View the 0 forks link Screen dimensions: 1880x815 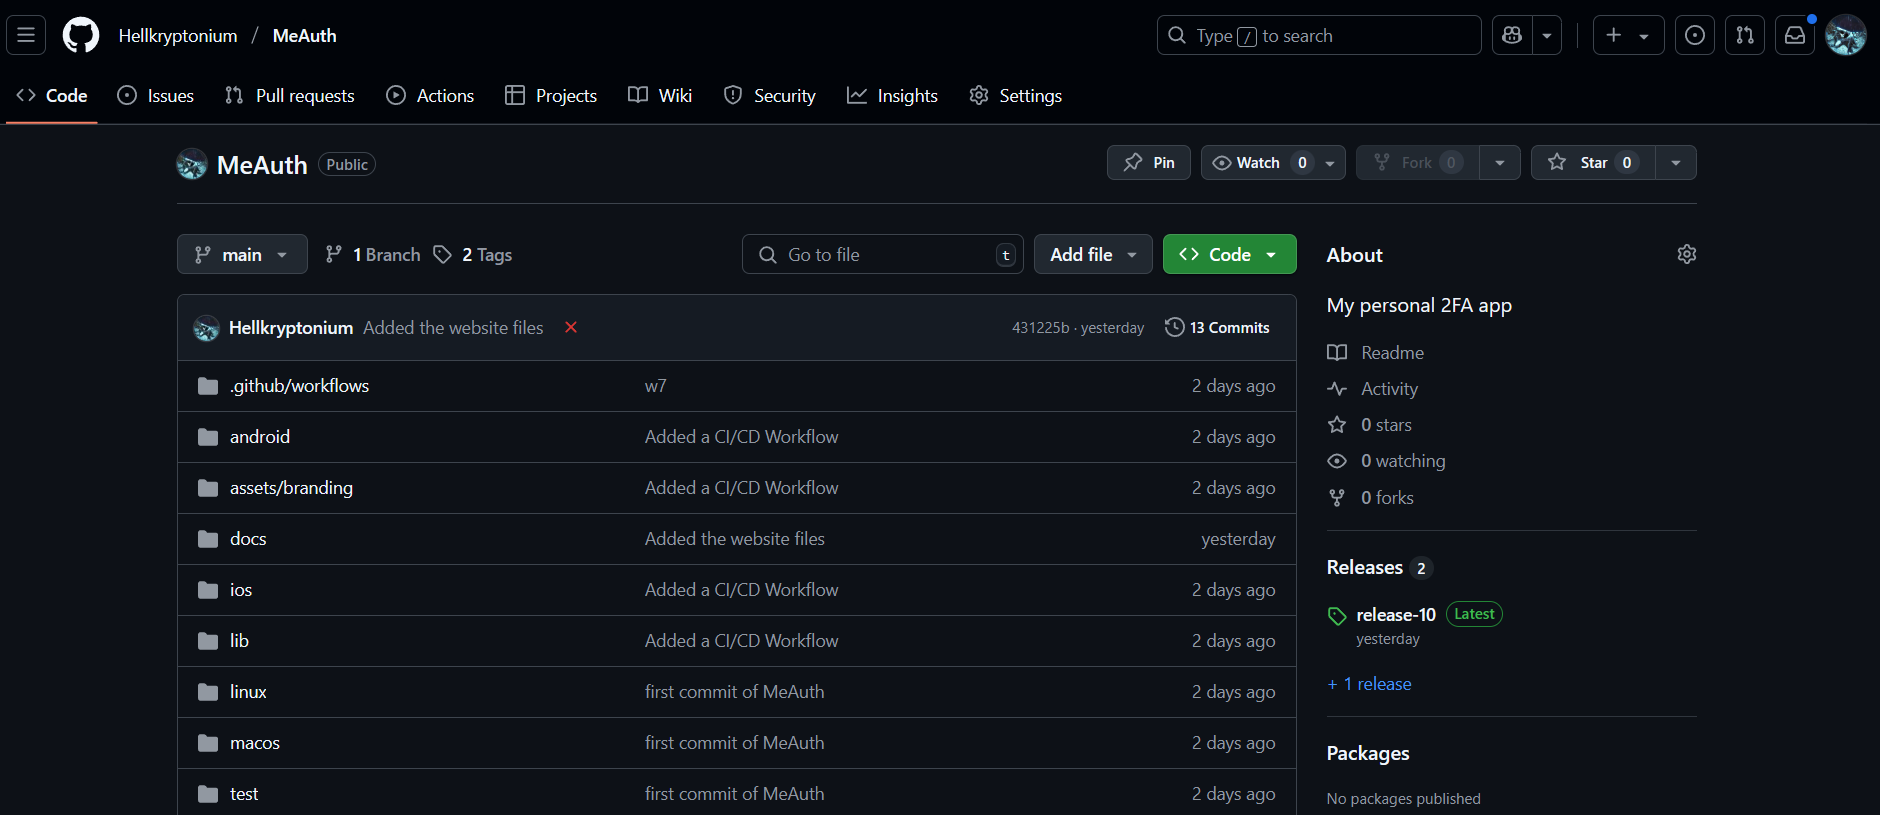(x=1371, y=497)
